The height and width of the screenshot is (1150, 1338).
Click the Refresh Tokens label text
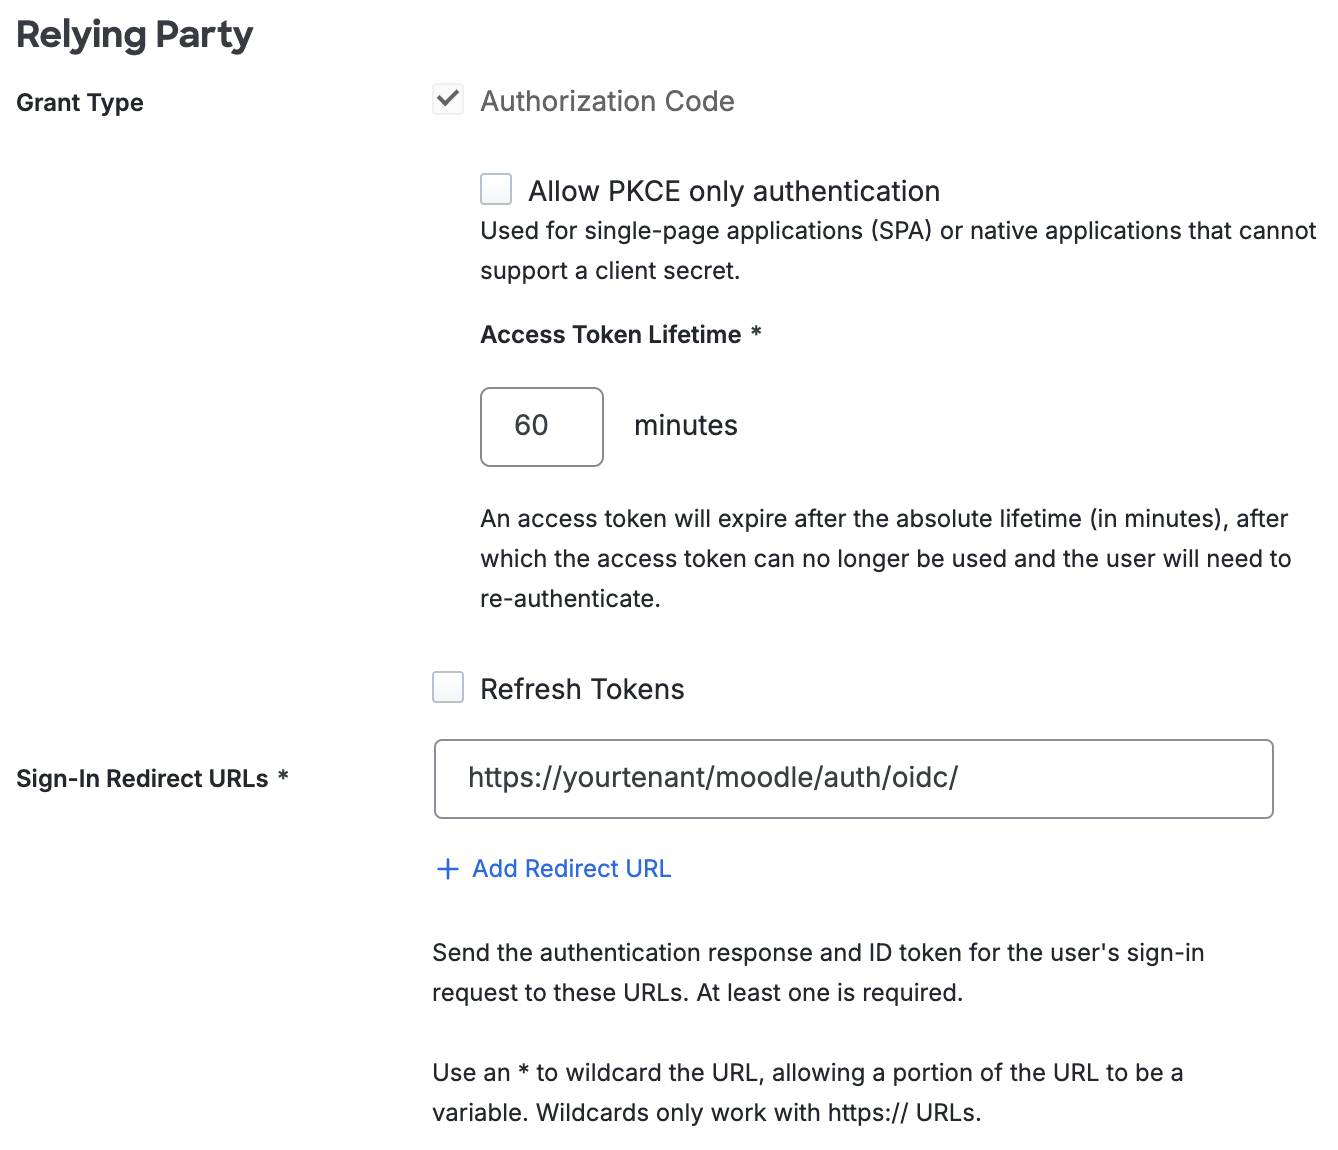click(x=583, y=688)
